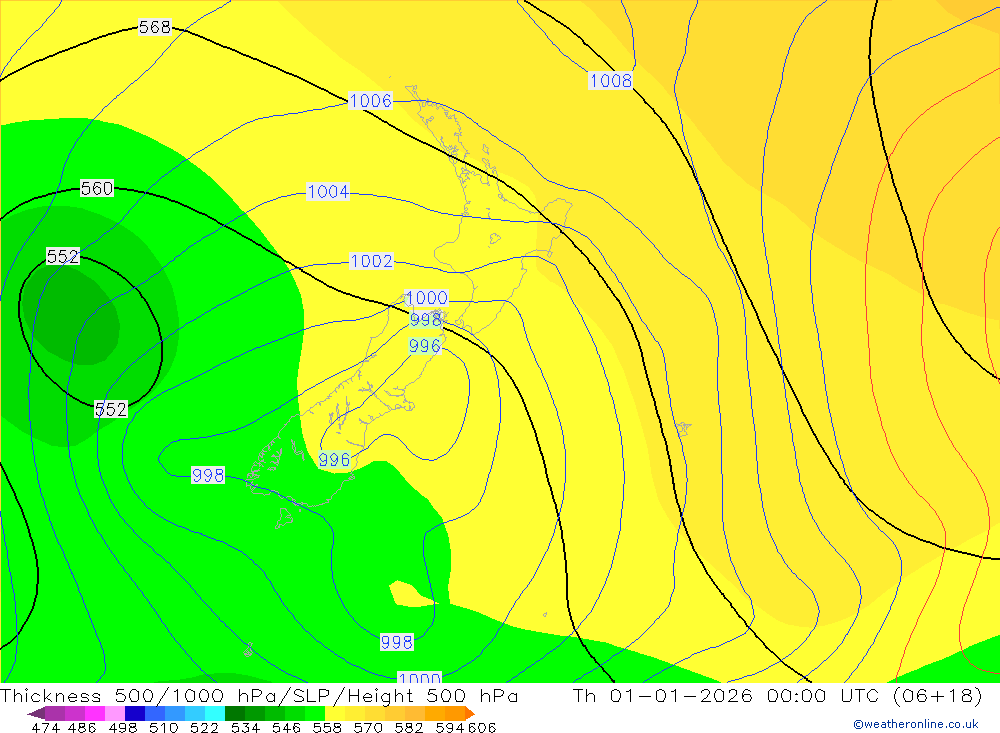Click the legend value 522
Viewport: 1000px width, 733px height.
(205, 727)
